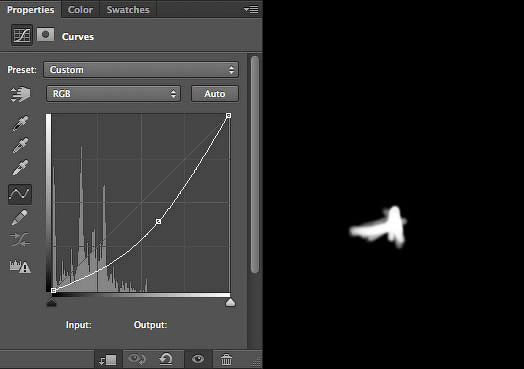Click the view previous state icon
The width and height of the screenshot is (524, 369).
(x=136, y=359)
